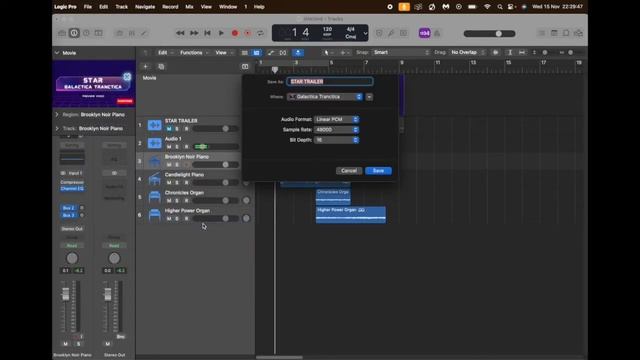The width and height of the screenshot is (640, 360).
Task: Open the Mix menu in menu bar
Action: click(x=189, y=7)
